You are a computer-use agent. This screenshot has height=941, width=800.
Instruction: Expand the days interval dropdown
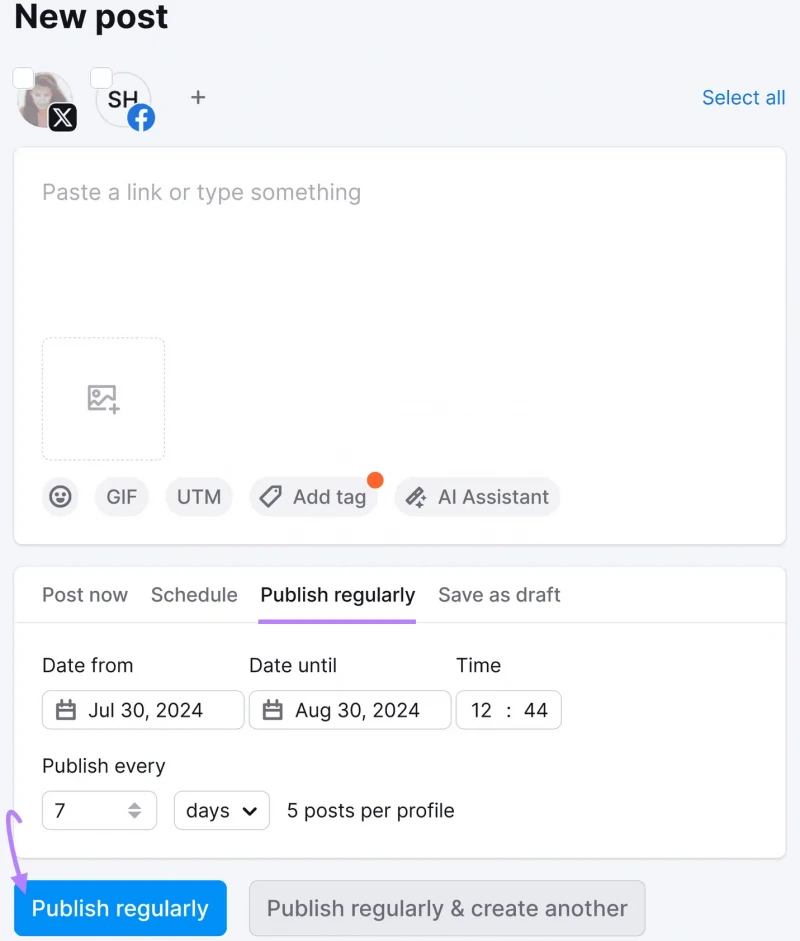click(x=221, y=811)
